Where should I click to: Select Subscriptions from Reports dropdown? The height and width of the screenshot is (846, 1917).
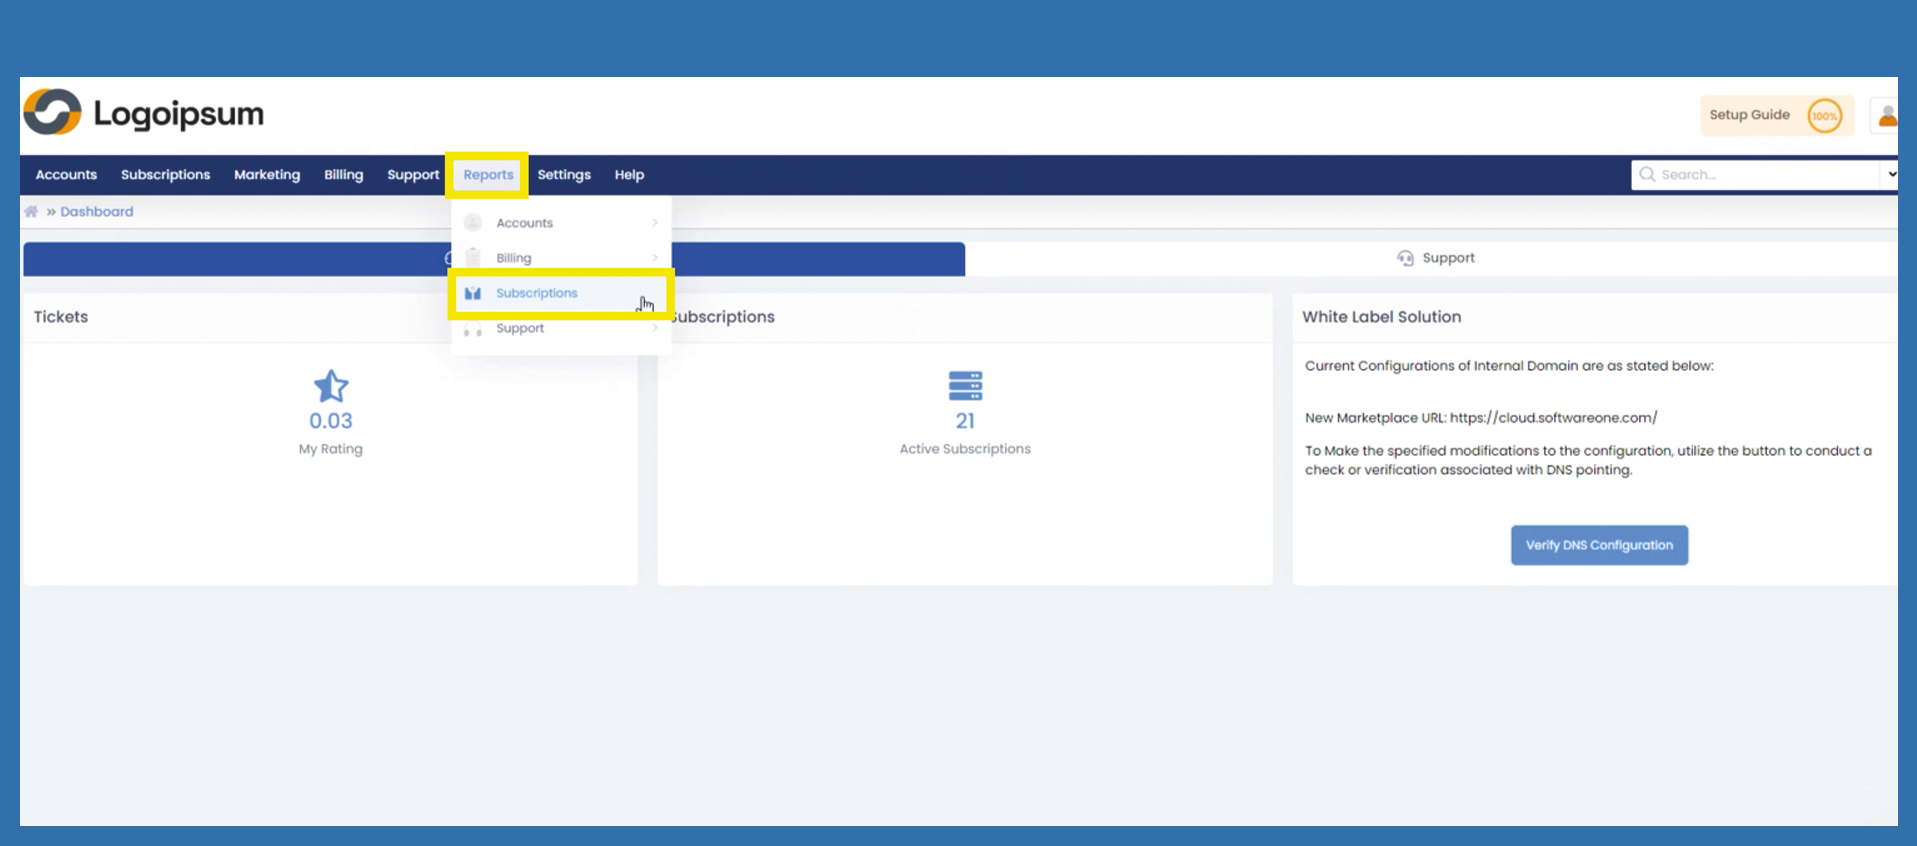click(537, 293)
